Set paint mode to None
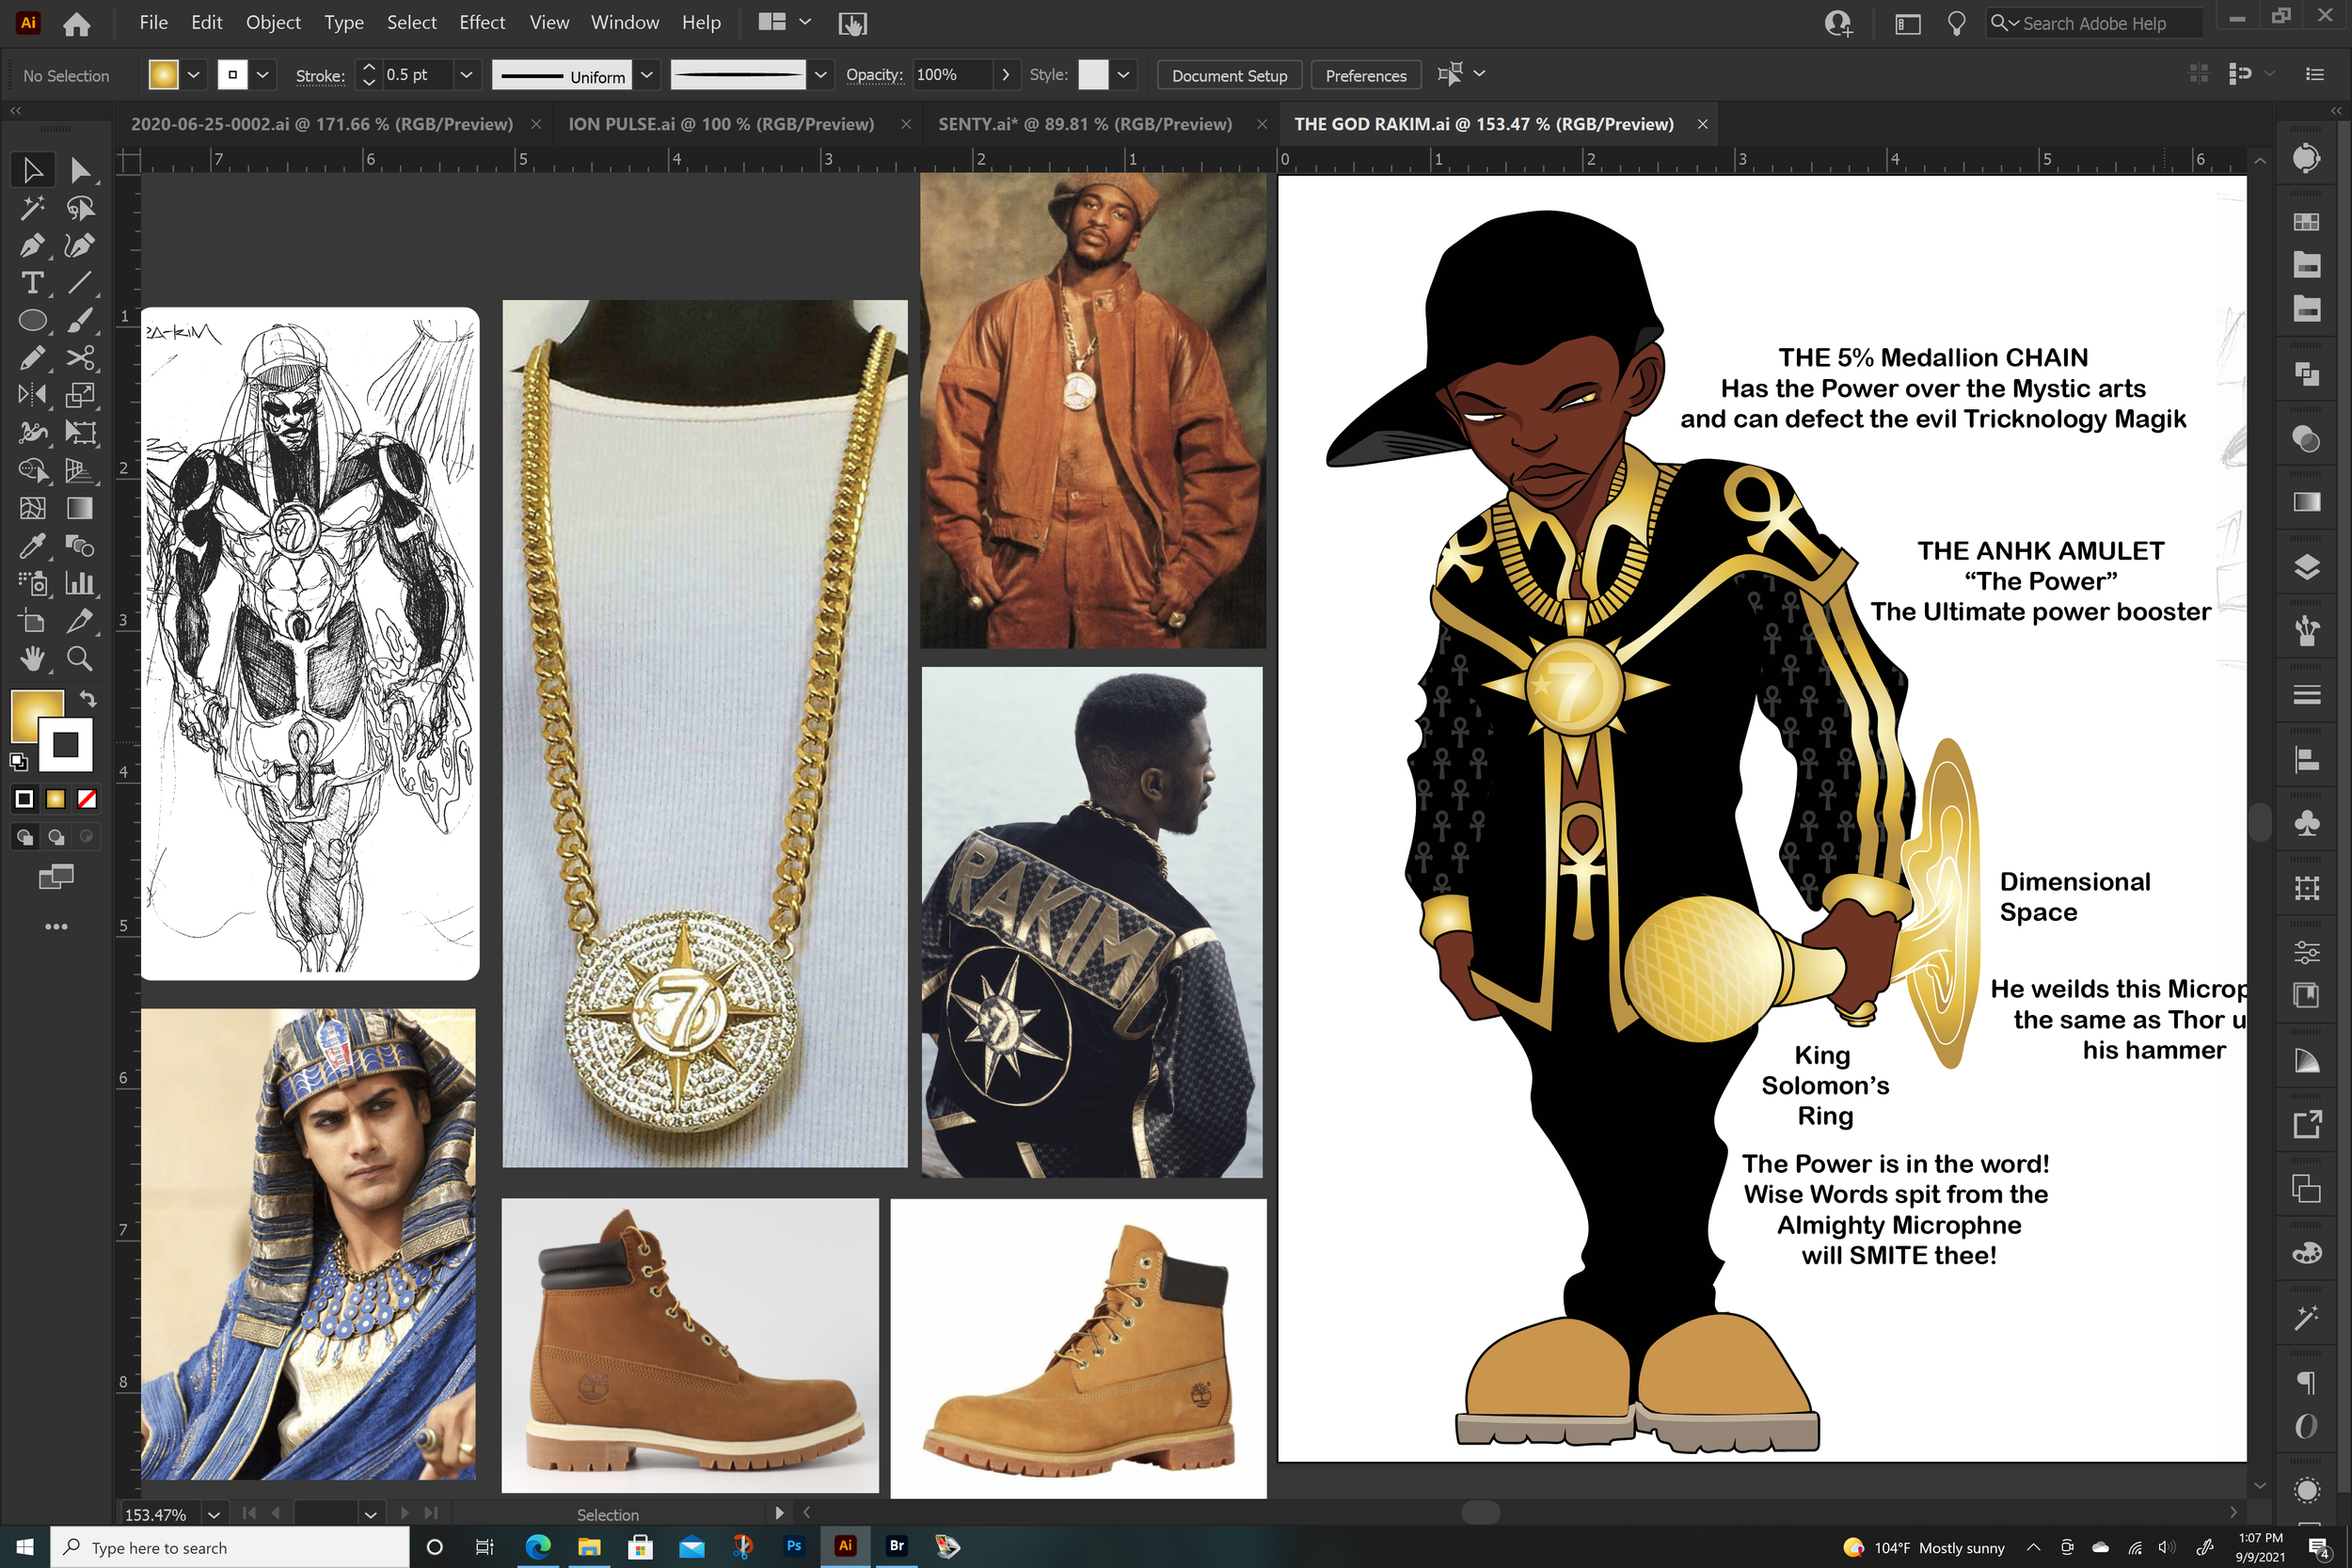 tap(87, 799)
